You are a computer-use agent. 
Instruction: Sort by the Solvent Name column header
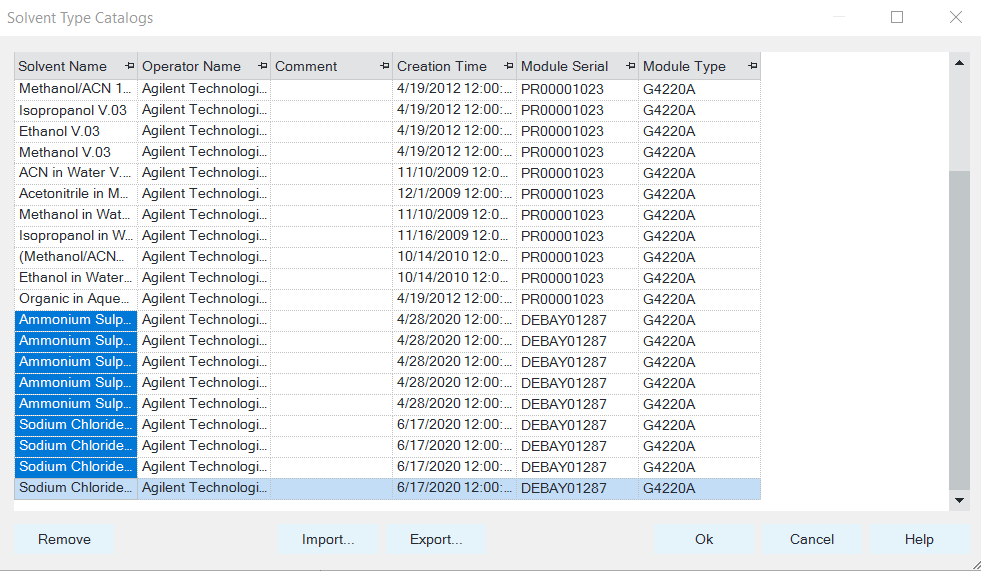63,66
